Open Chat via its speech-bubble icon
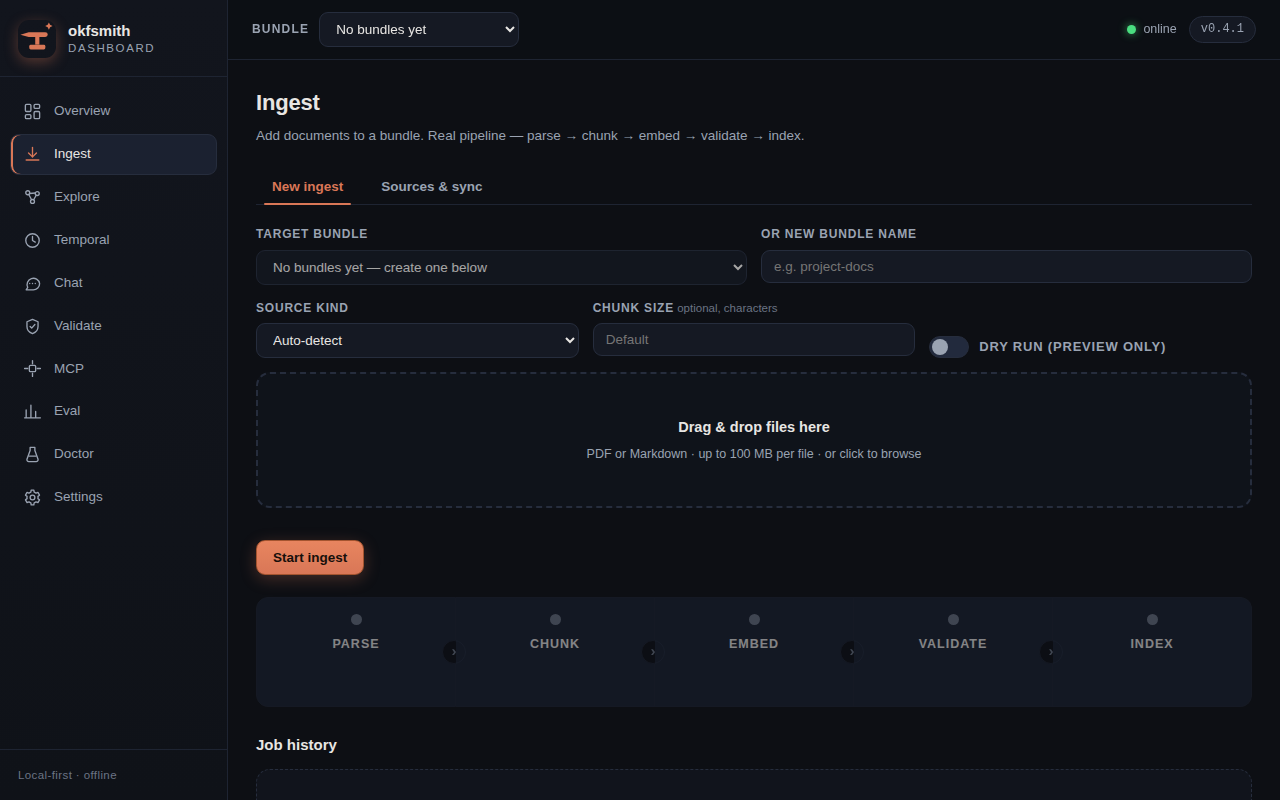 pos(32,283)
